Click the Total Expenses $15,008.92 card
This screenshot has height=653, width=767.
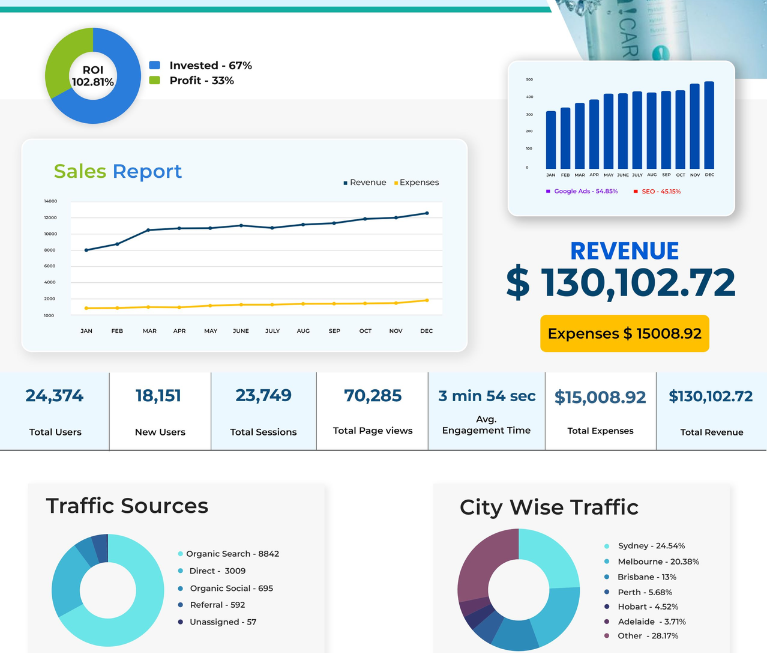point(601,411)
